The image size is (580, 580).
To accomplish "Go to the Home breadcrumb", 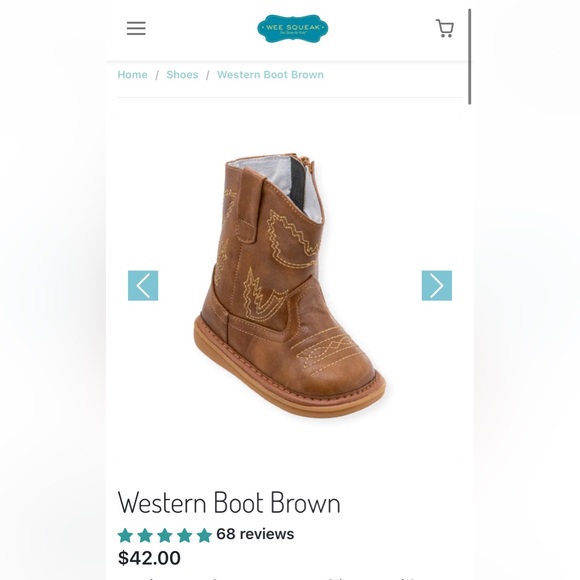I will coord(132,75).
